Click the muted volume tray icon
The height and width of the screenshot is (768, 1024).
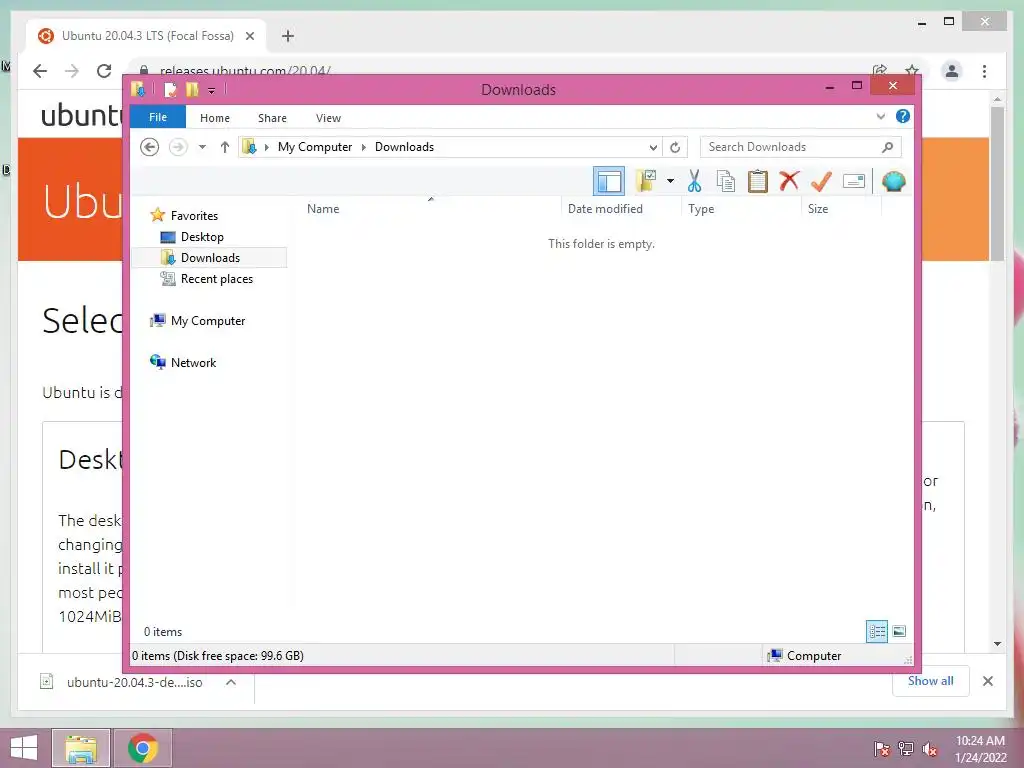pos(930,749)
